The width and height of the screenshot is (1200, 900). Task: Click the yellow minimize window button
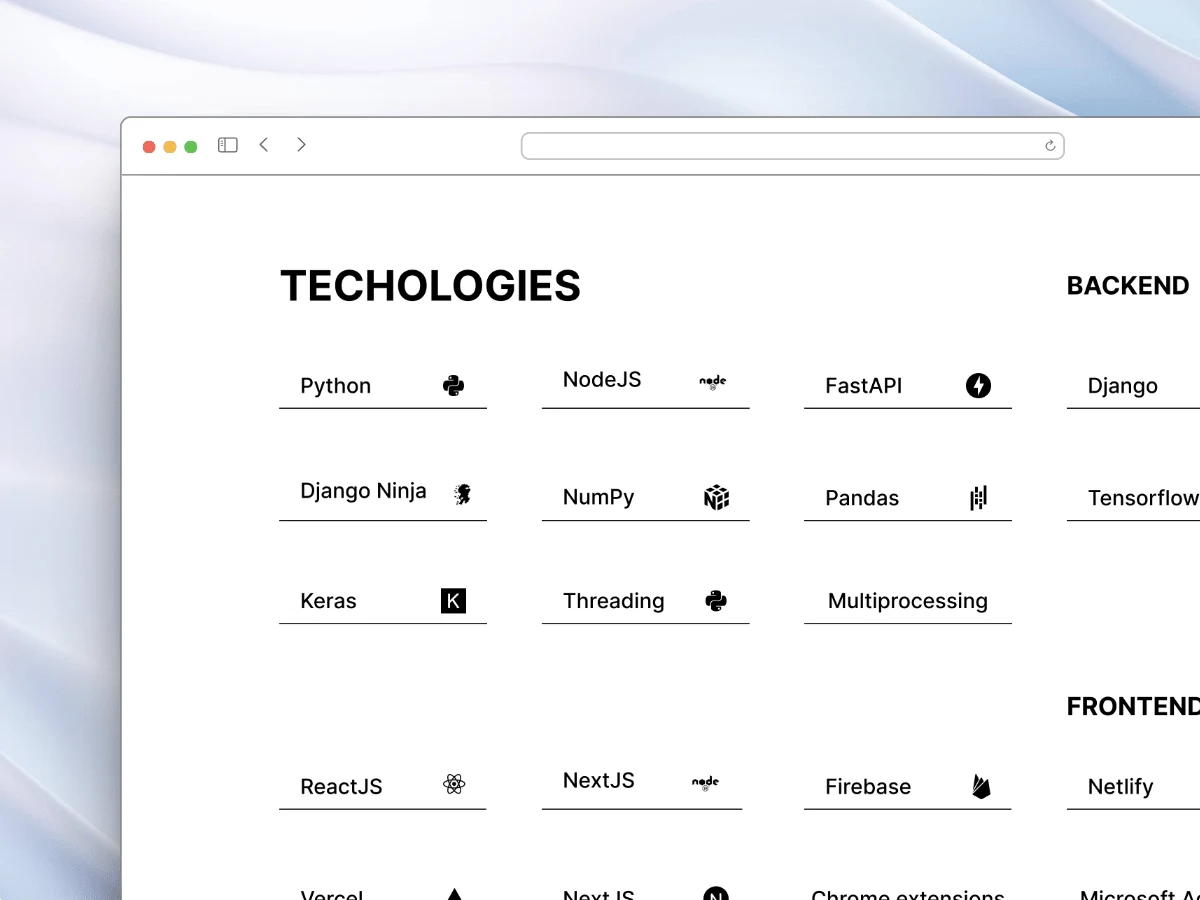(170, 147)
